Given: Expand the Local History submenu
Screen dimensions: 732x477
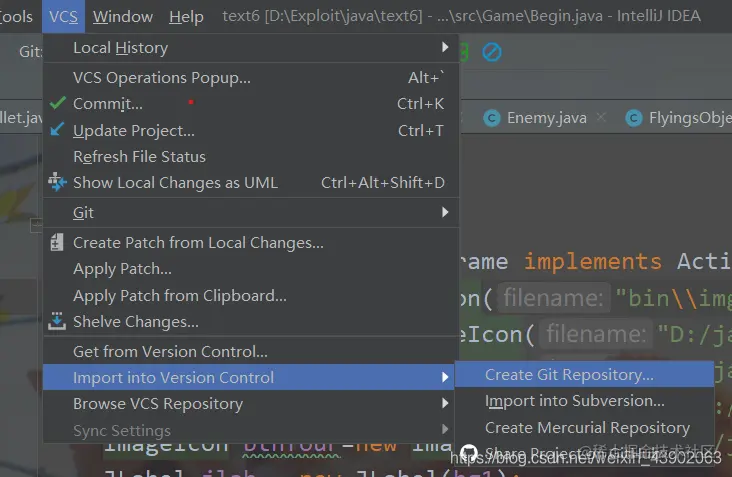Looking at the screenshot, I should pyautogui.click(x=251, y=48).
